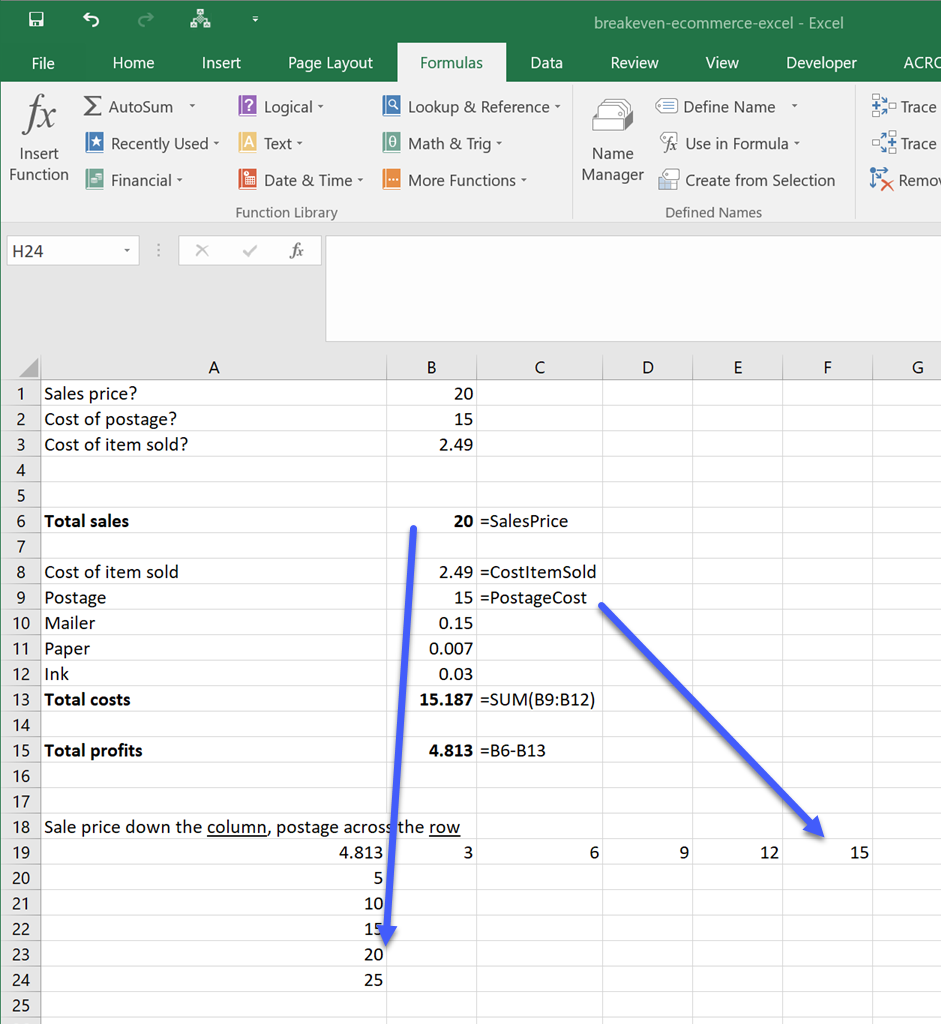Click the AutoSum sigma icon
Viewport: 941px width, 1024px height.
click(93, 107)
